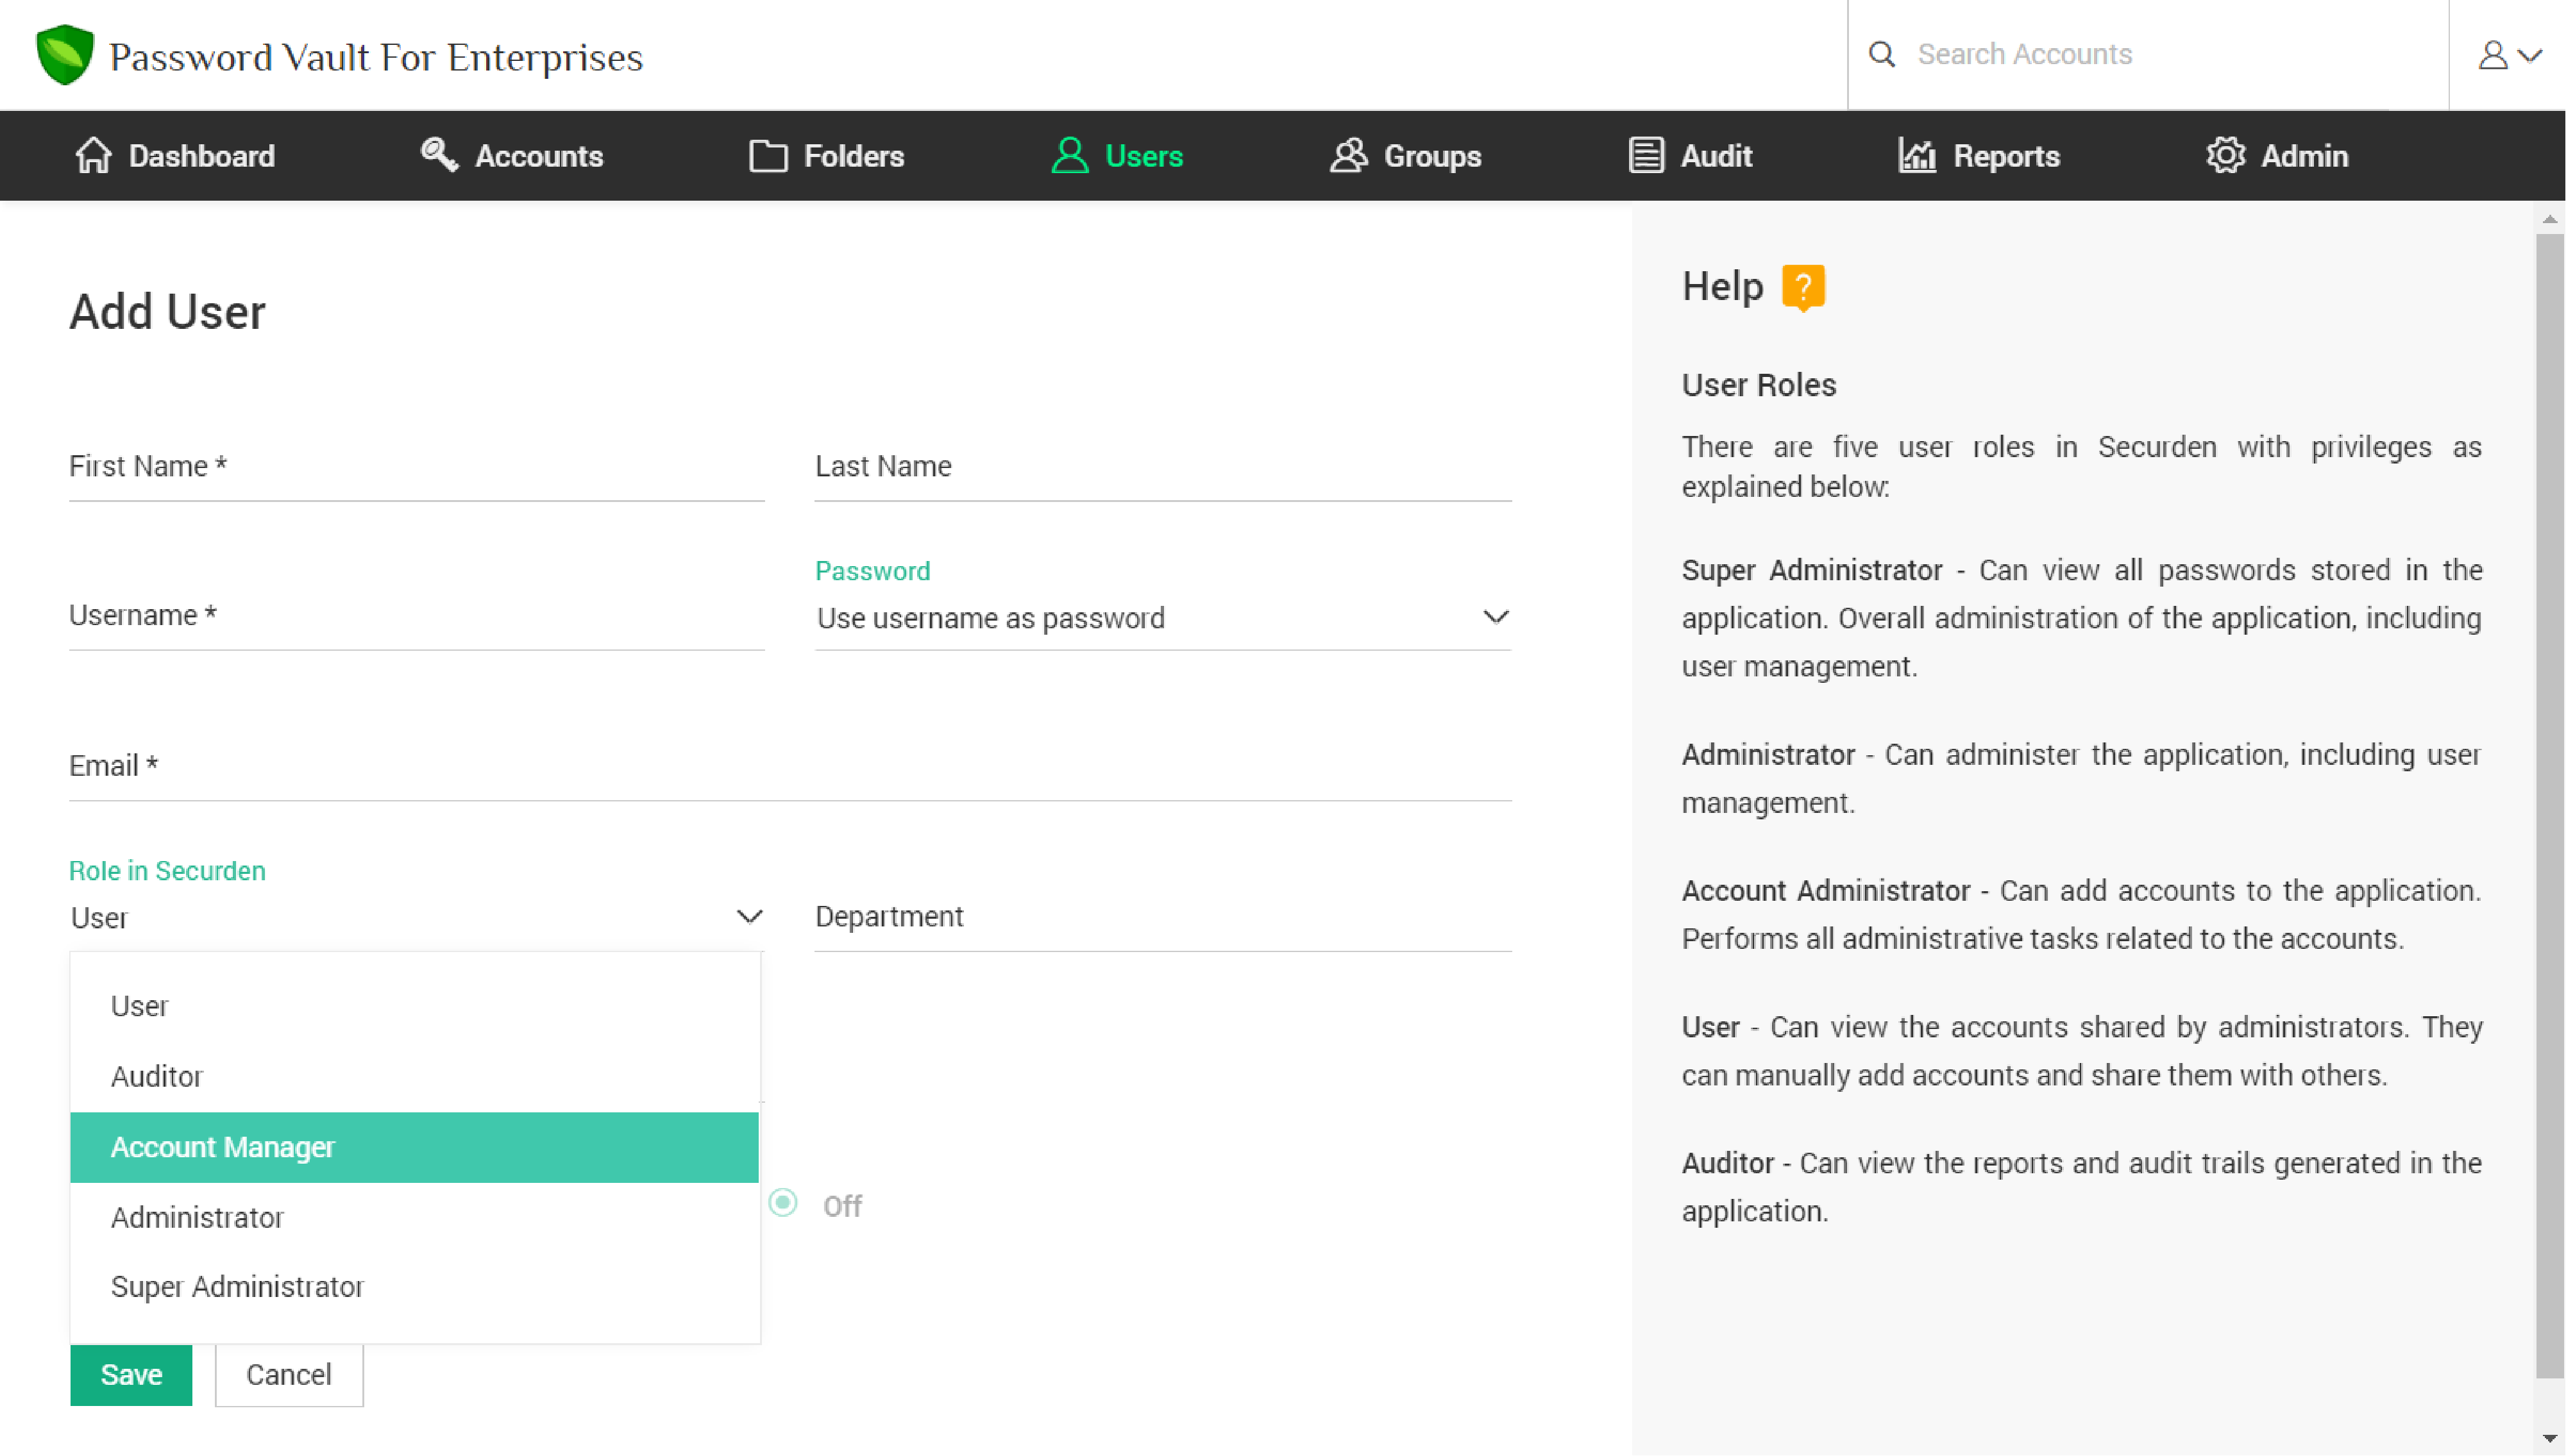Click the Cancel button

pyautogui.click(x=289, y=1375)
